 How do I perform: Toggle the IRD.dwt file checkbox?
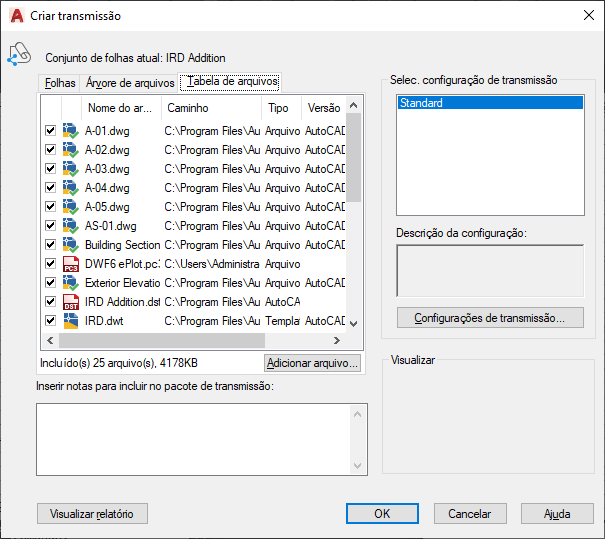[50, 321]
